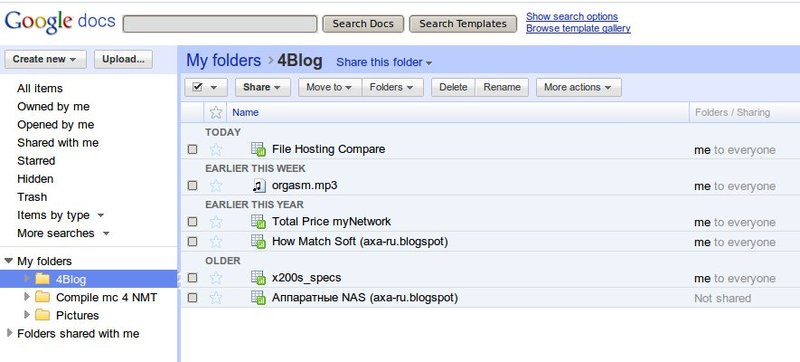Click in the search text field
The image size is (800, 362).
pos(220,24)
